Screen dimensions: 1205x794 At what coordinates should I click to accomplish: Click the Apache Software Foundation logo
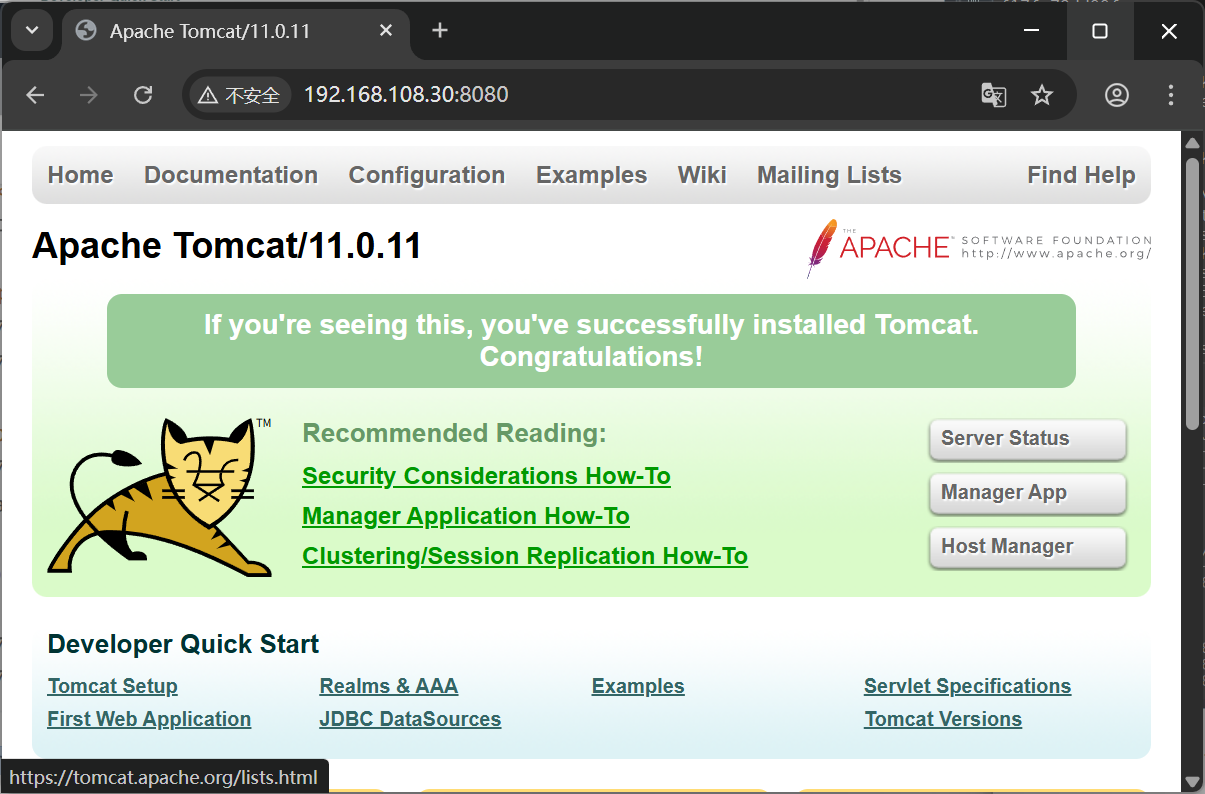point(979,247)
